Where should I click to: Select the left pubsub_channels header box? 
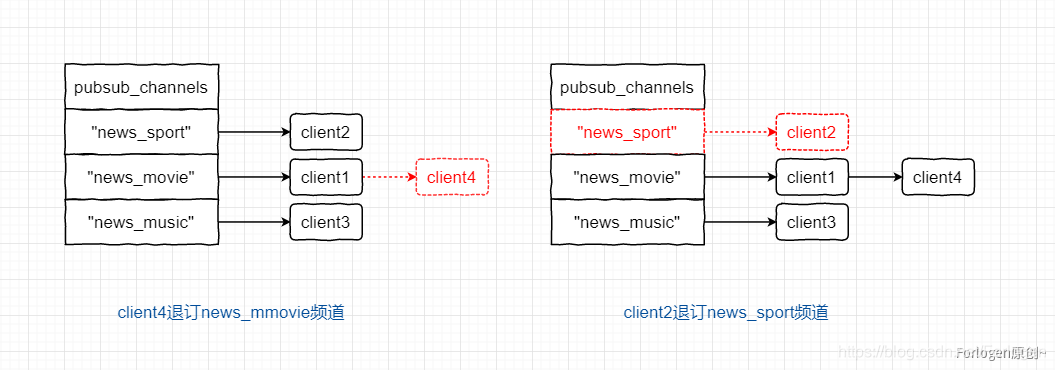[141, 87]
